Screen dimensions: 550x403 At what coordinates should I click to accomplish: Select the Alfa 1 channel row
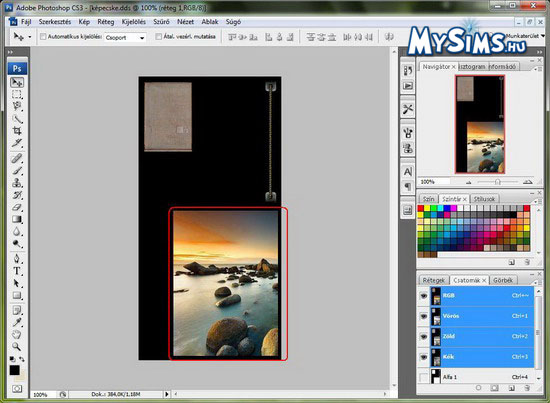click(475, 377)
